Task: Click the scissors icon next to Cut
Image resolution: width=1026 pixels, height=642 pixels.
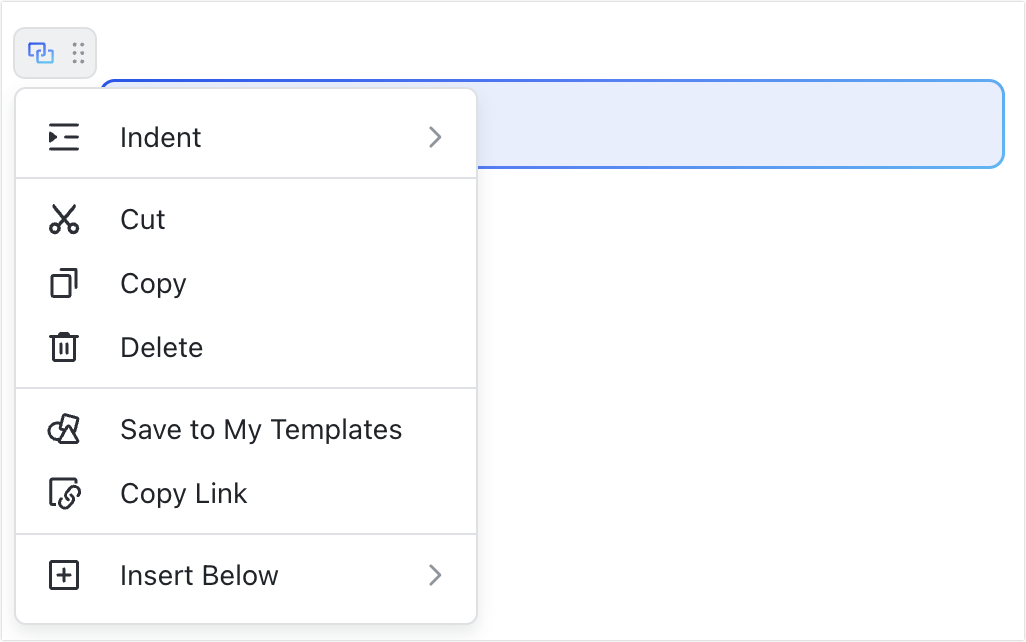Action: 64,219
